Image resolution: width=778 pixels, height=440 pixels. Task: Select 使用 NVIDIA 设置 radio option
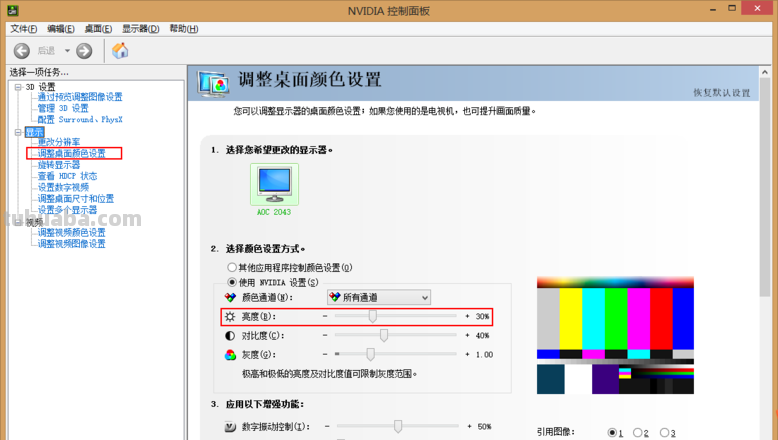click(234, 282)
